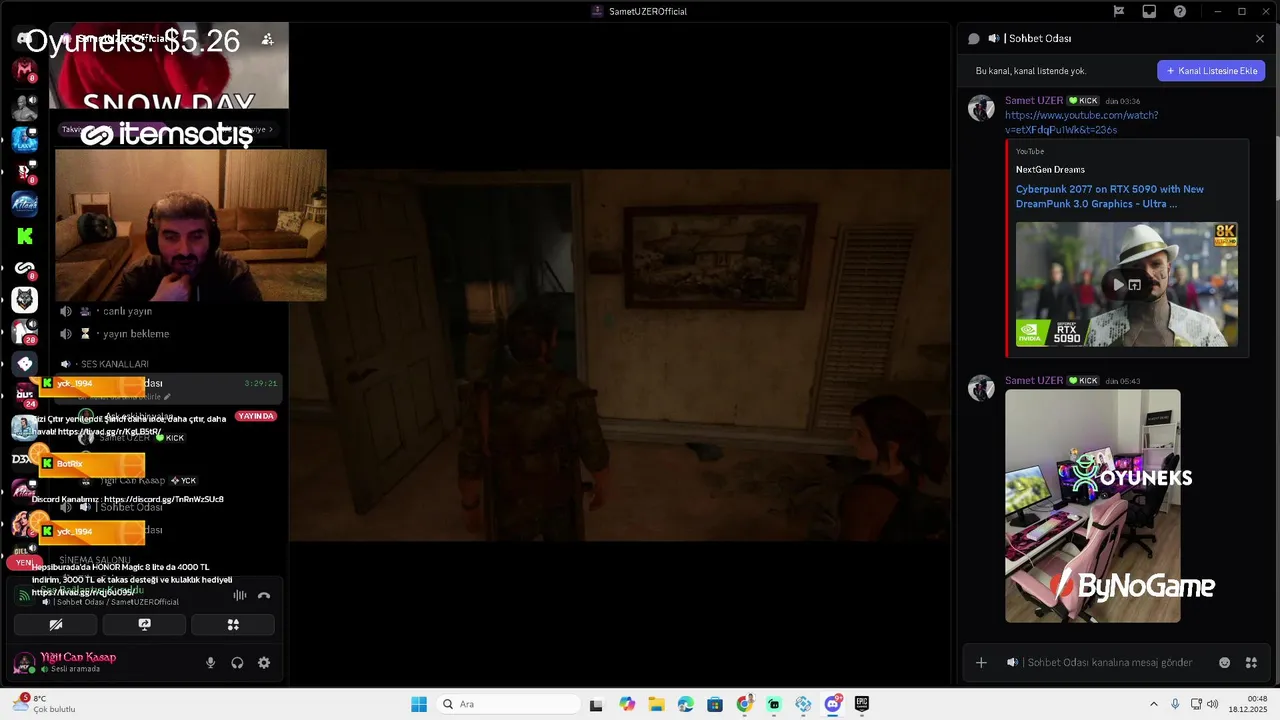Click streamer webcam preview
The image size is (1280, 720).
[191, 225]
